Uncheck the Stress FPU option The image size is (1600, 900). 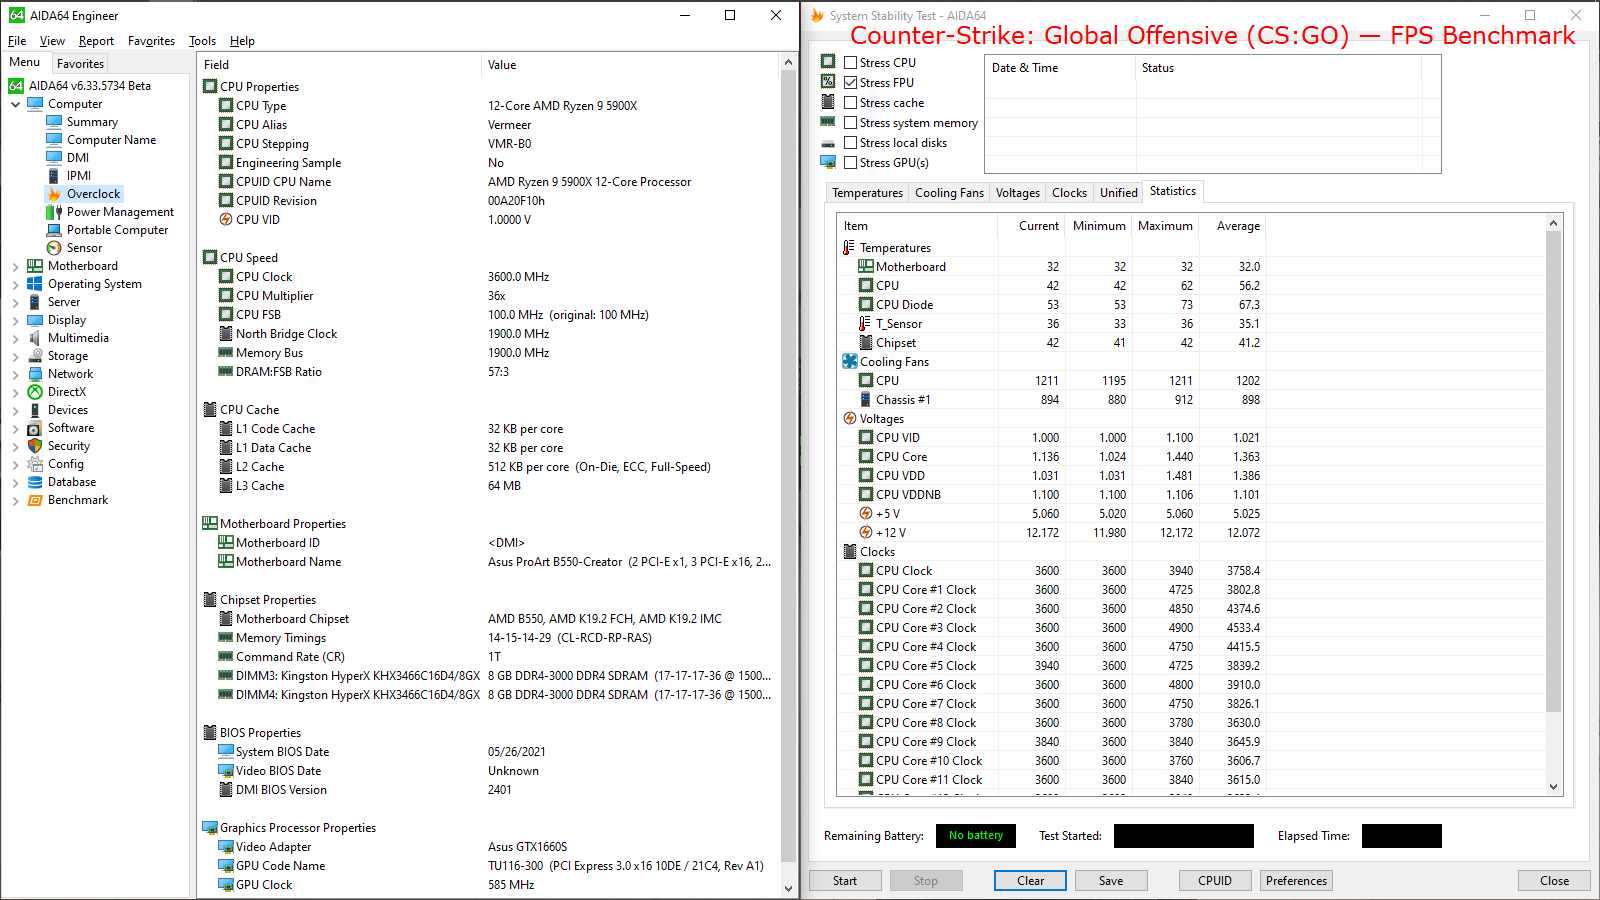pyautogui.click(x=850, y=83)
